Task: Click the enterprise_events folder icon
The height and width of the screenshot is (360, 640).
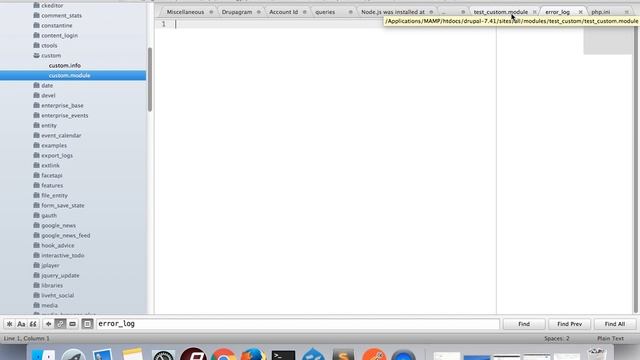Action: [36, 115]
